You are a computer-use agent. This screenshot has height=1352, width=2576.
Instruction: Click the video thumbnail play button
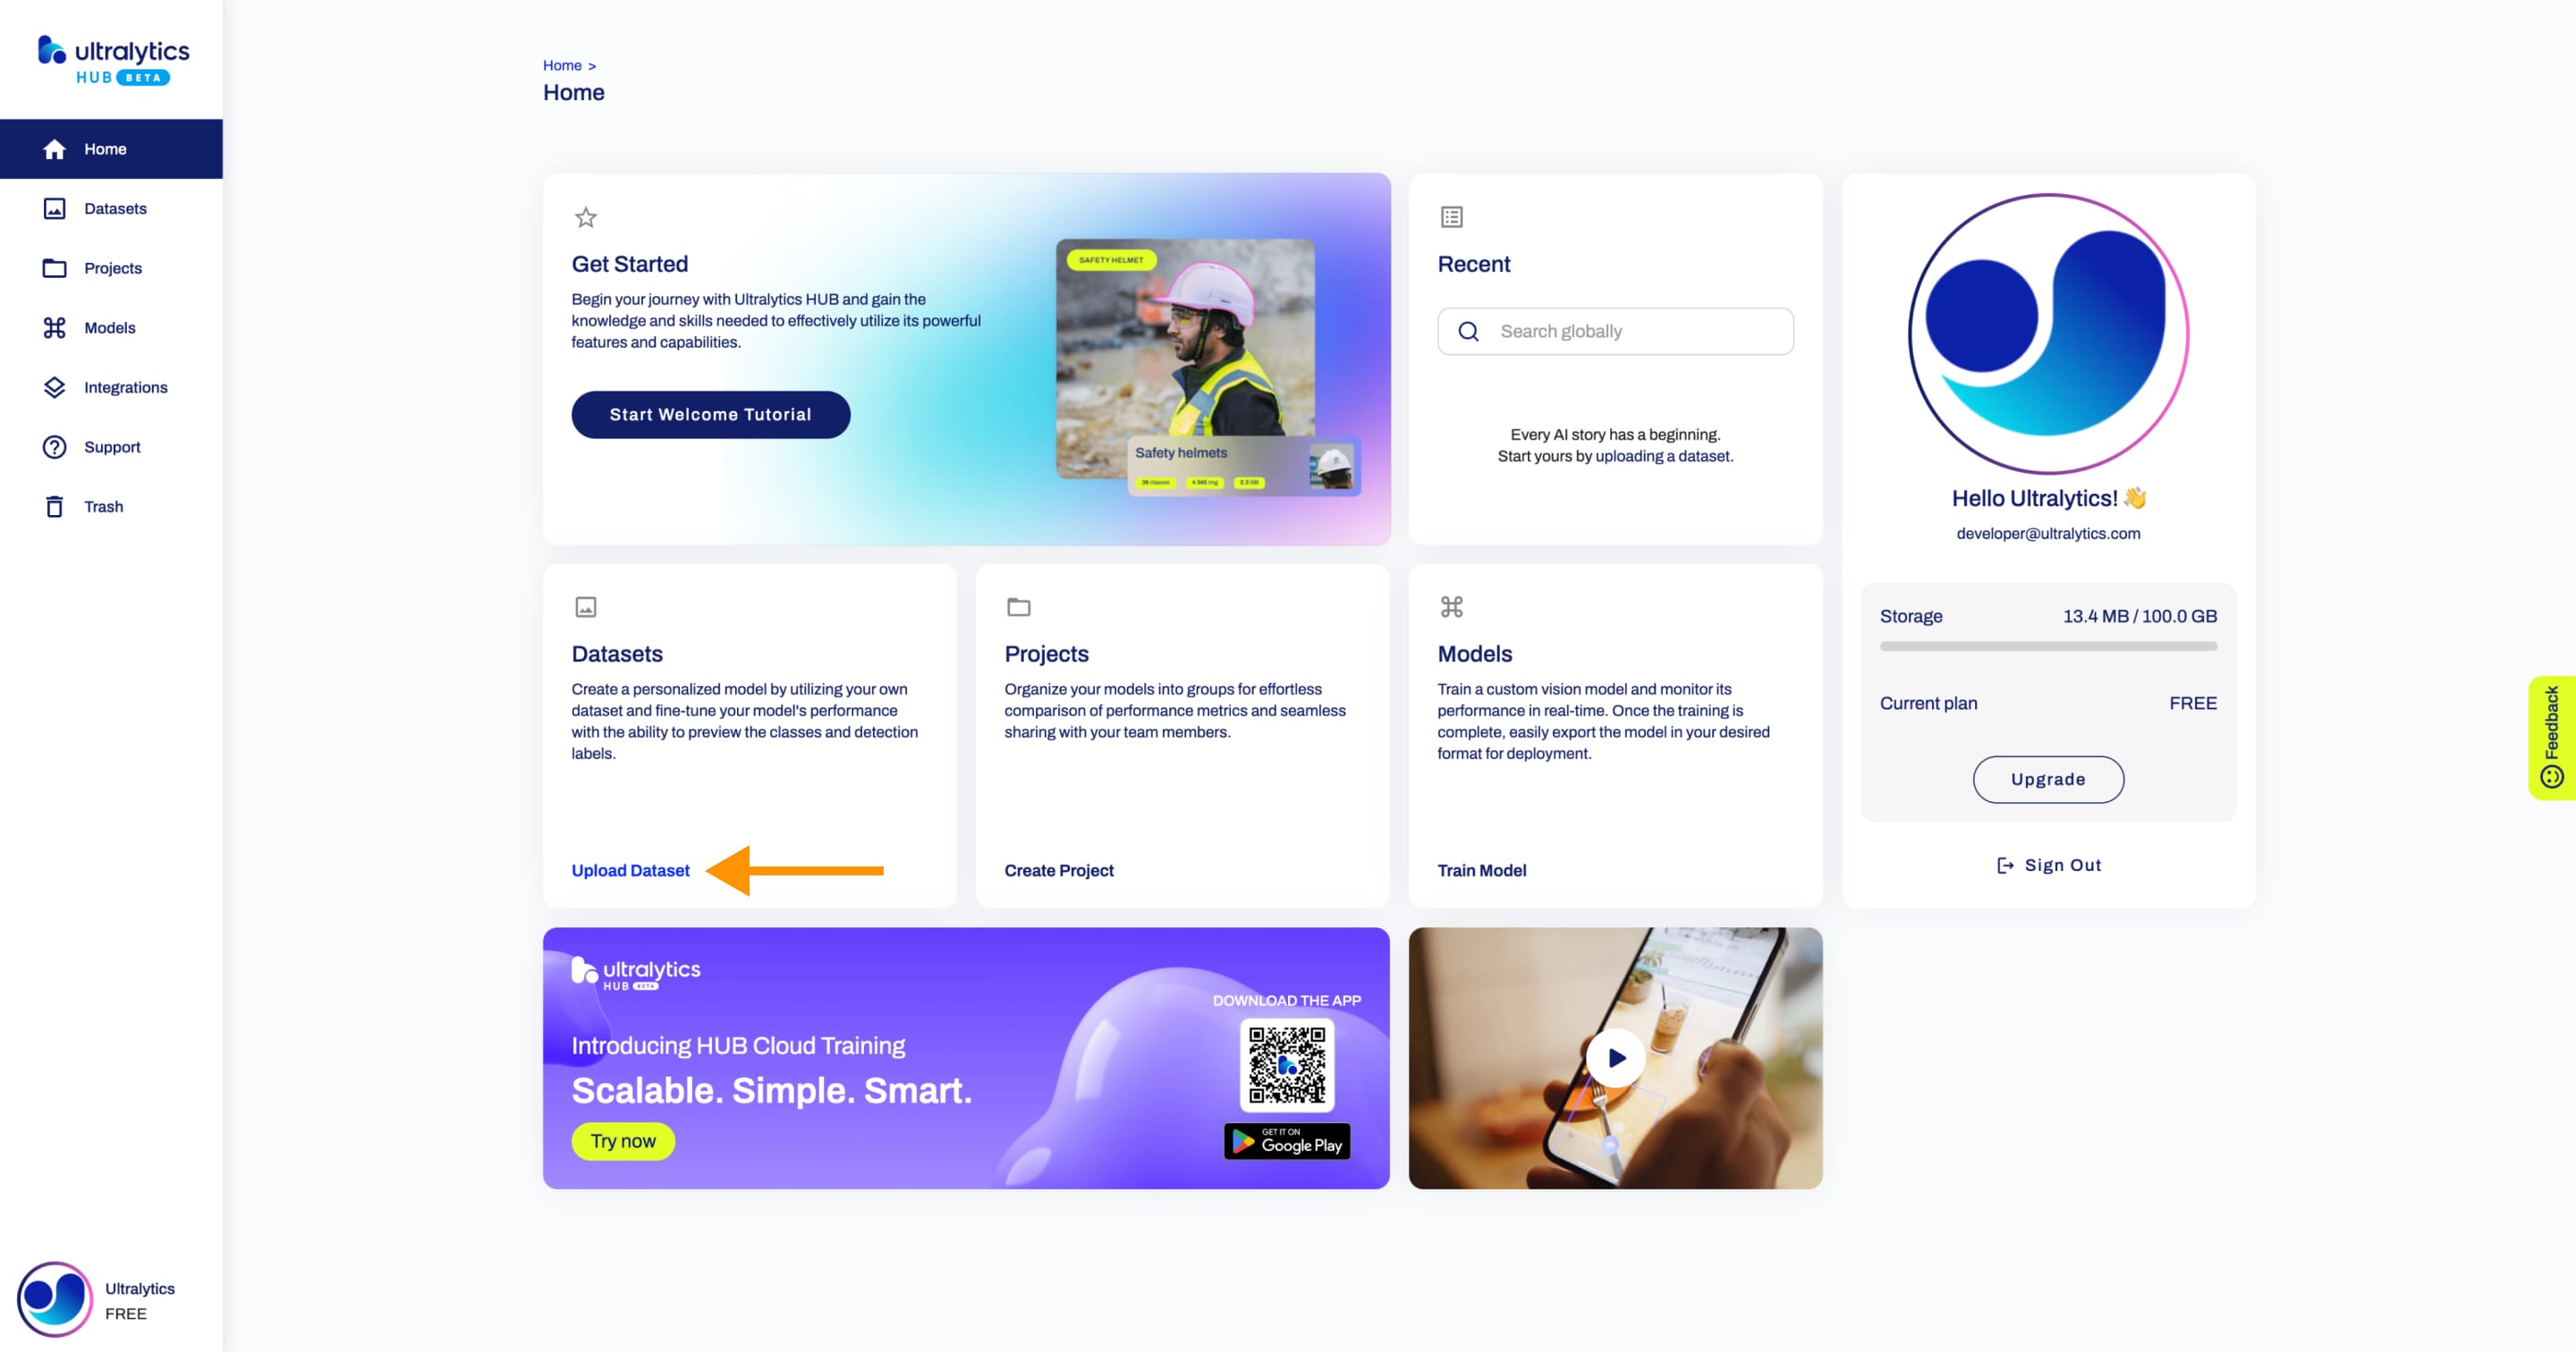[x=1615, y=1058]
